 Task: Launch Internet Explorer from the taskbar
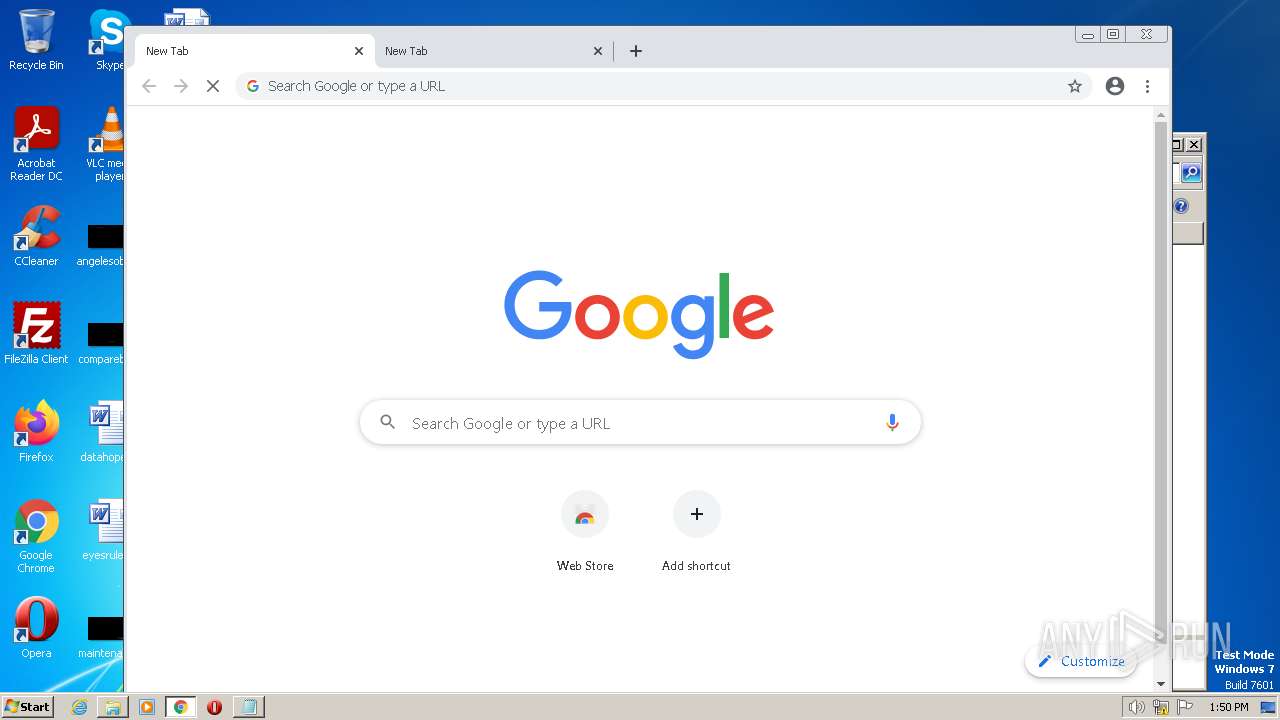click(79, 707)
